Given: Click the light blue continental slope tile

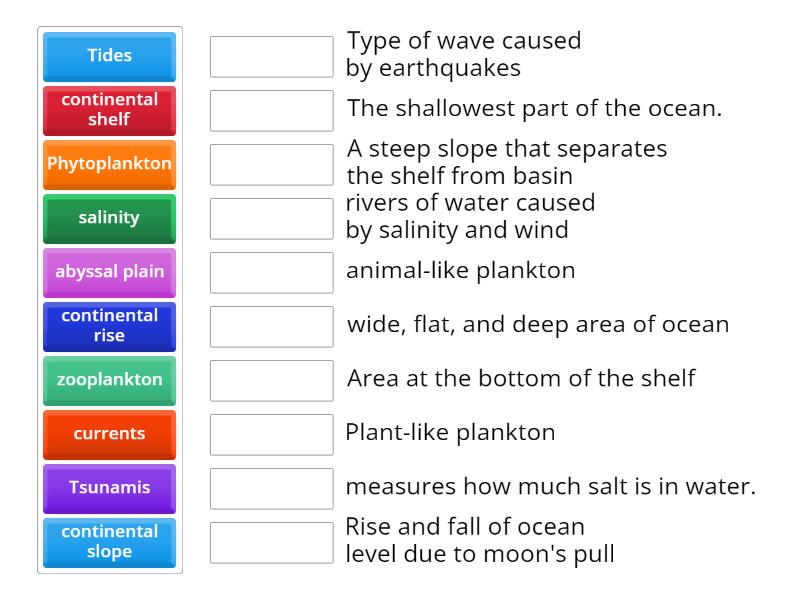Looking at the screenshot, I should [x=108, y=542].
